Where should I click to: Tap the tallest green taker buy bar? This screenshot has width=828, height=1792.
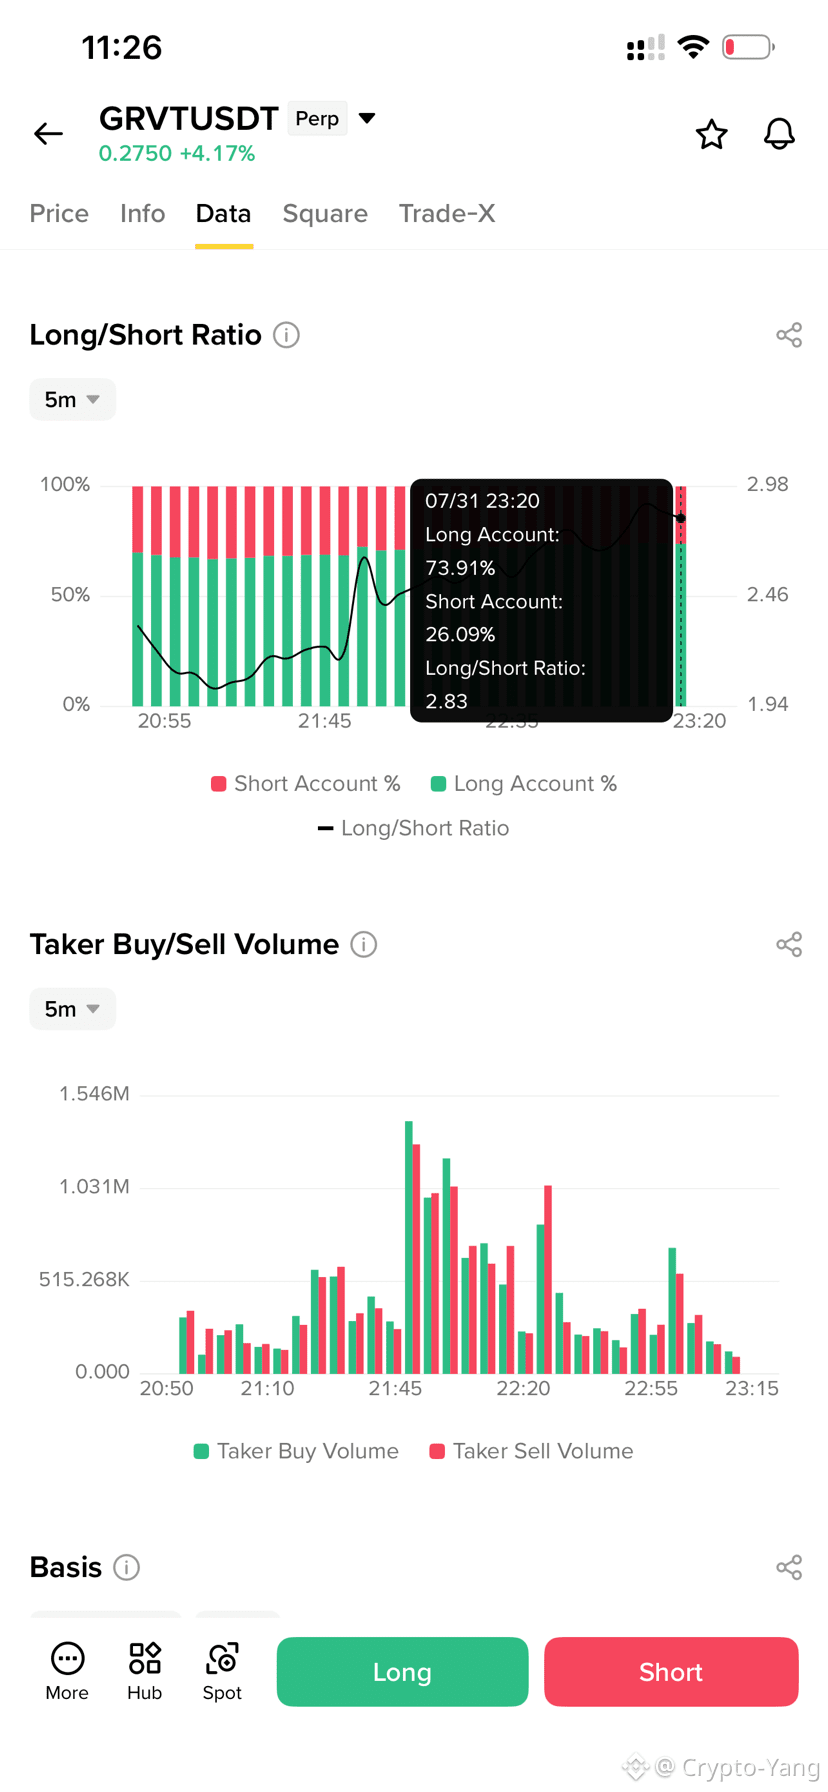tap(409, 1247)
